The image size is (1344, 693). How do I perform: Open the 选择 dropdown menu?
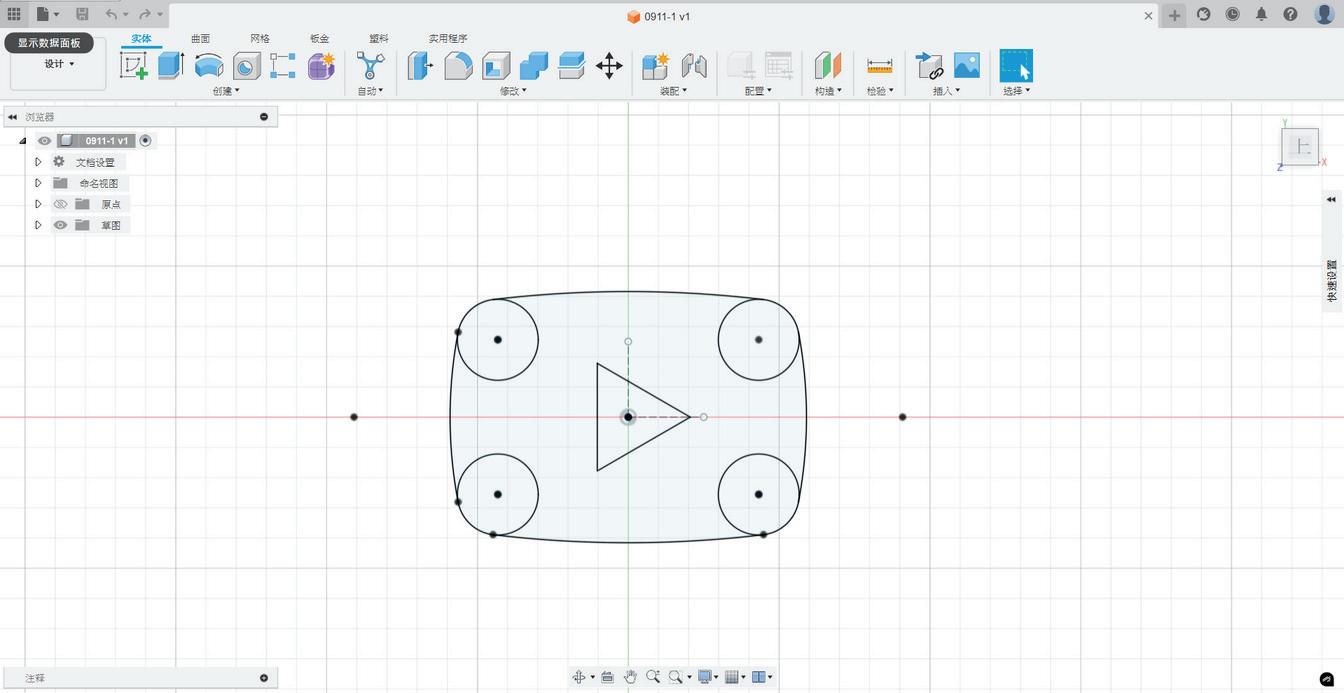click(x=1016, y=91)
